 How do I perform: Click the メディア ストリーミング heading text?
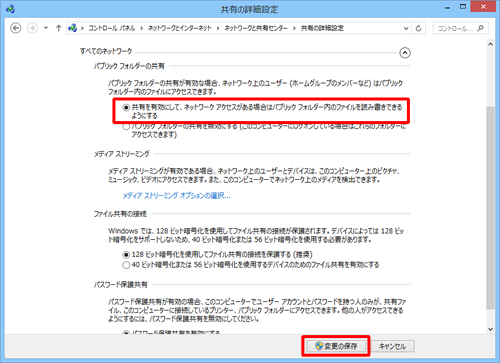pyautogui.click(x=121, y=154)
